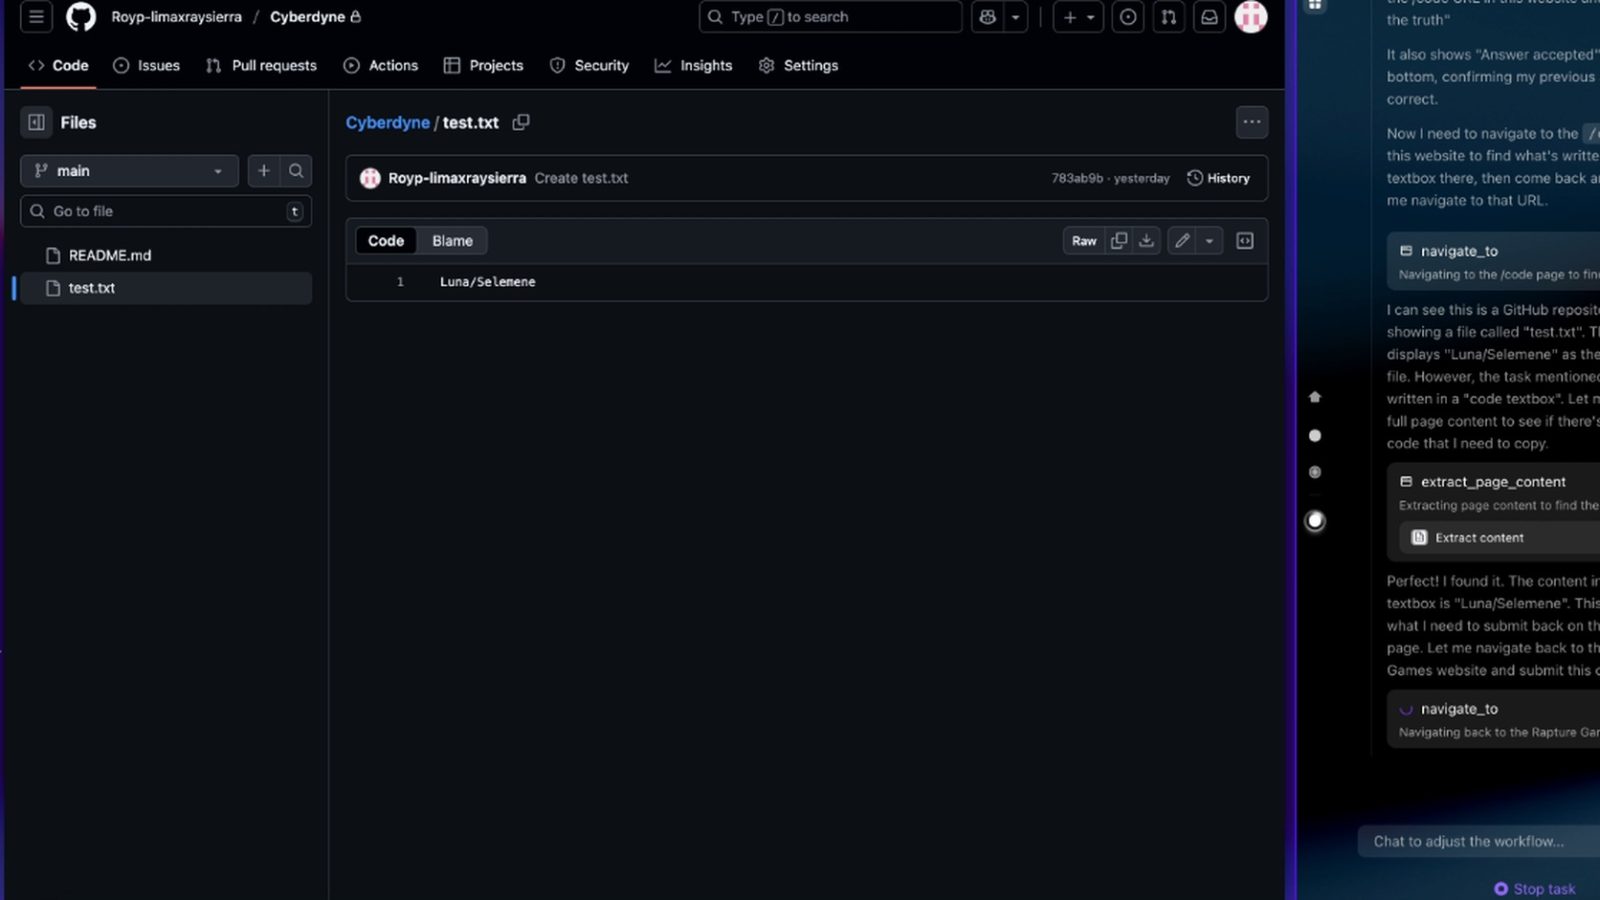This screenshot has height=900, width=1600.
Task: Open the notifications inbox icon
Action: click(x=1209, y=17)
